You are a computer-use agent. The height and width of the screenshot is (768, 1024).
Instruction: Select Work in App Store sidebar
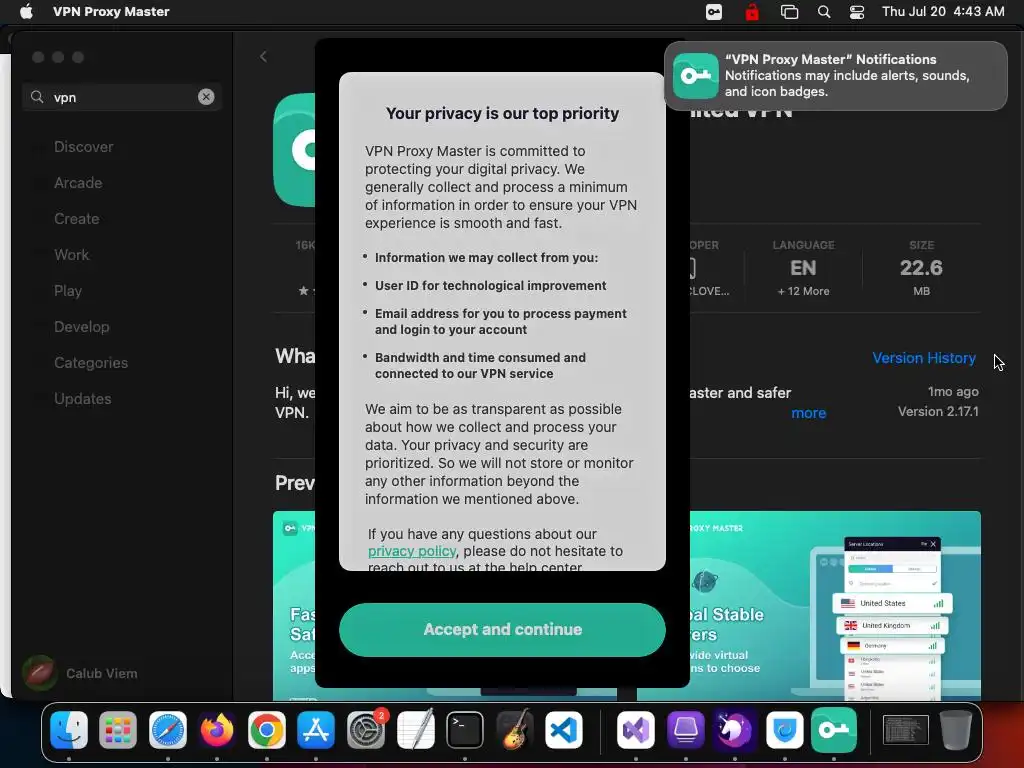pos(71,255)
